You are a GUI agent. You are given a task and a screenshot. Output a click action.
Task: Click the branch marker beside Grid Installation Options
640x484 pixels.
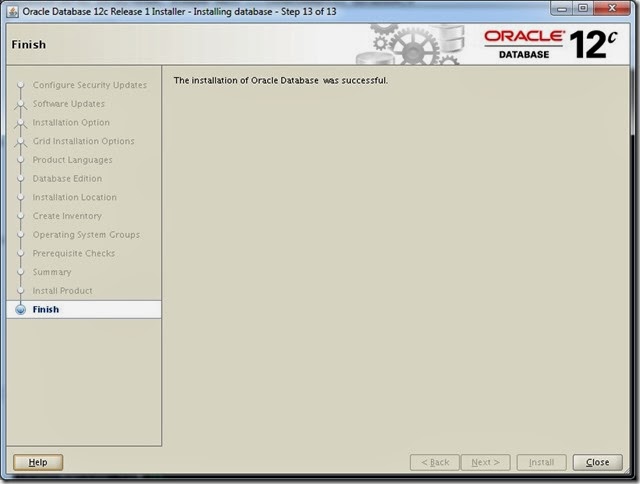[x=20, y=142]
